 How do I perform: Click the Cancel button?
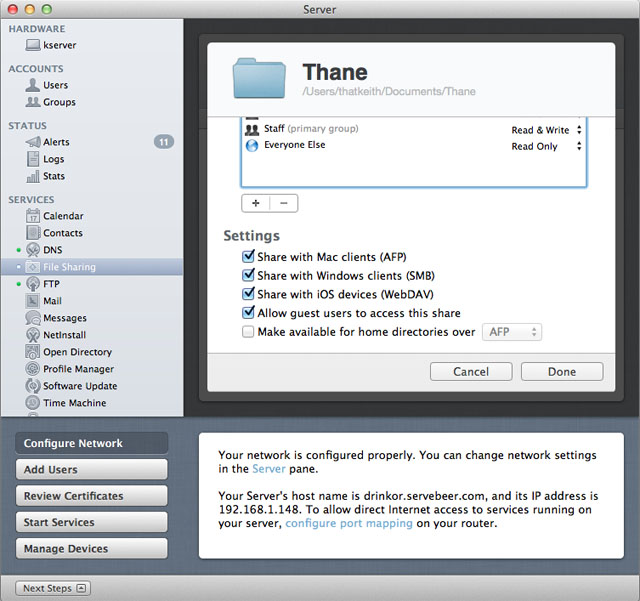(471, 372)
